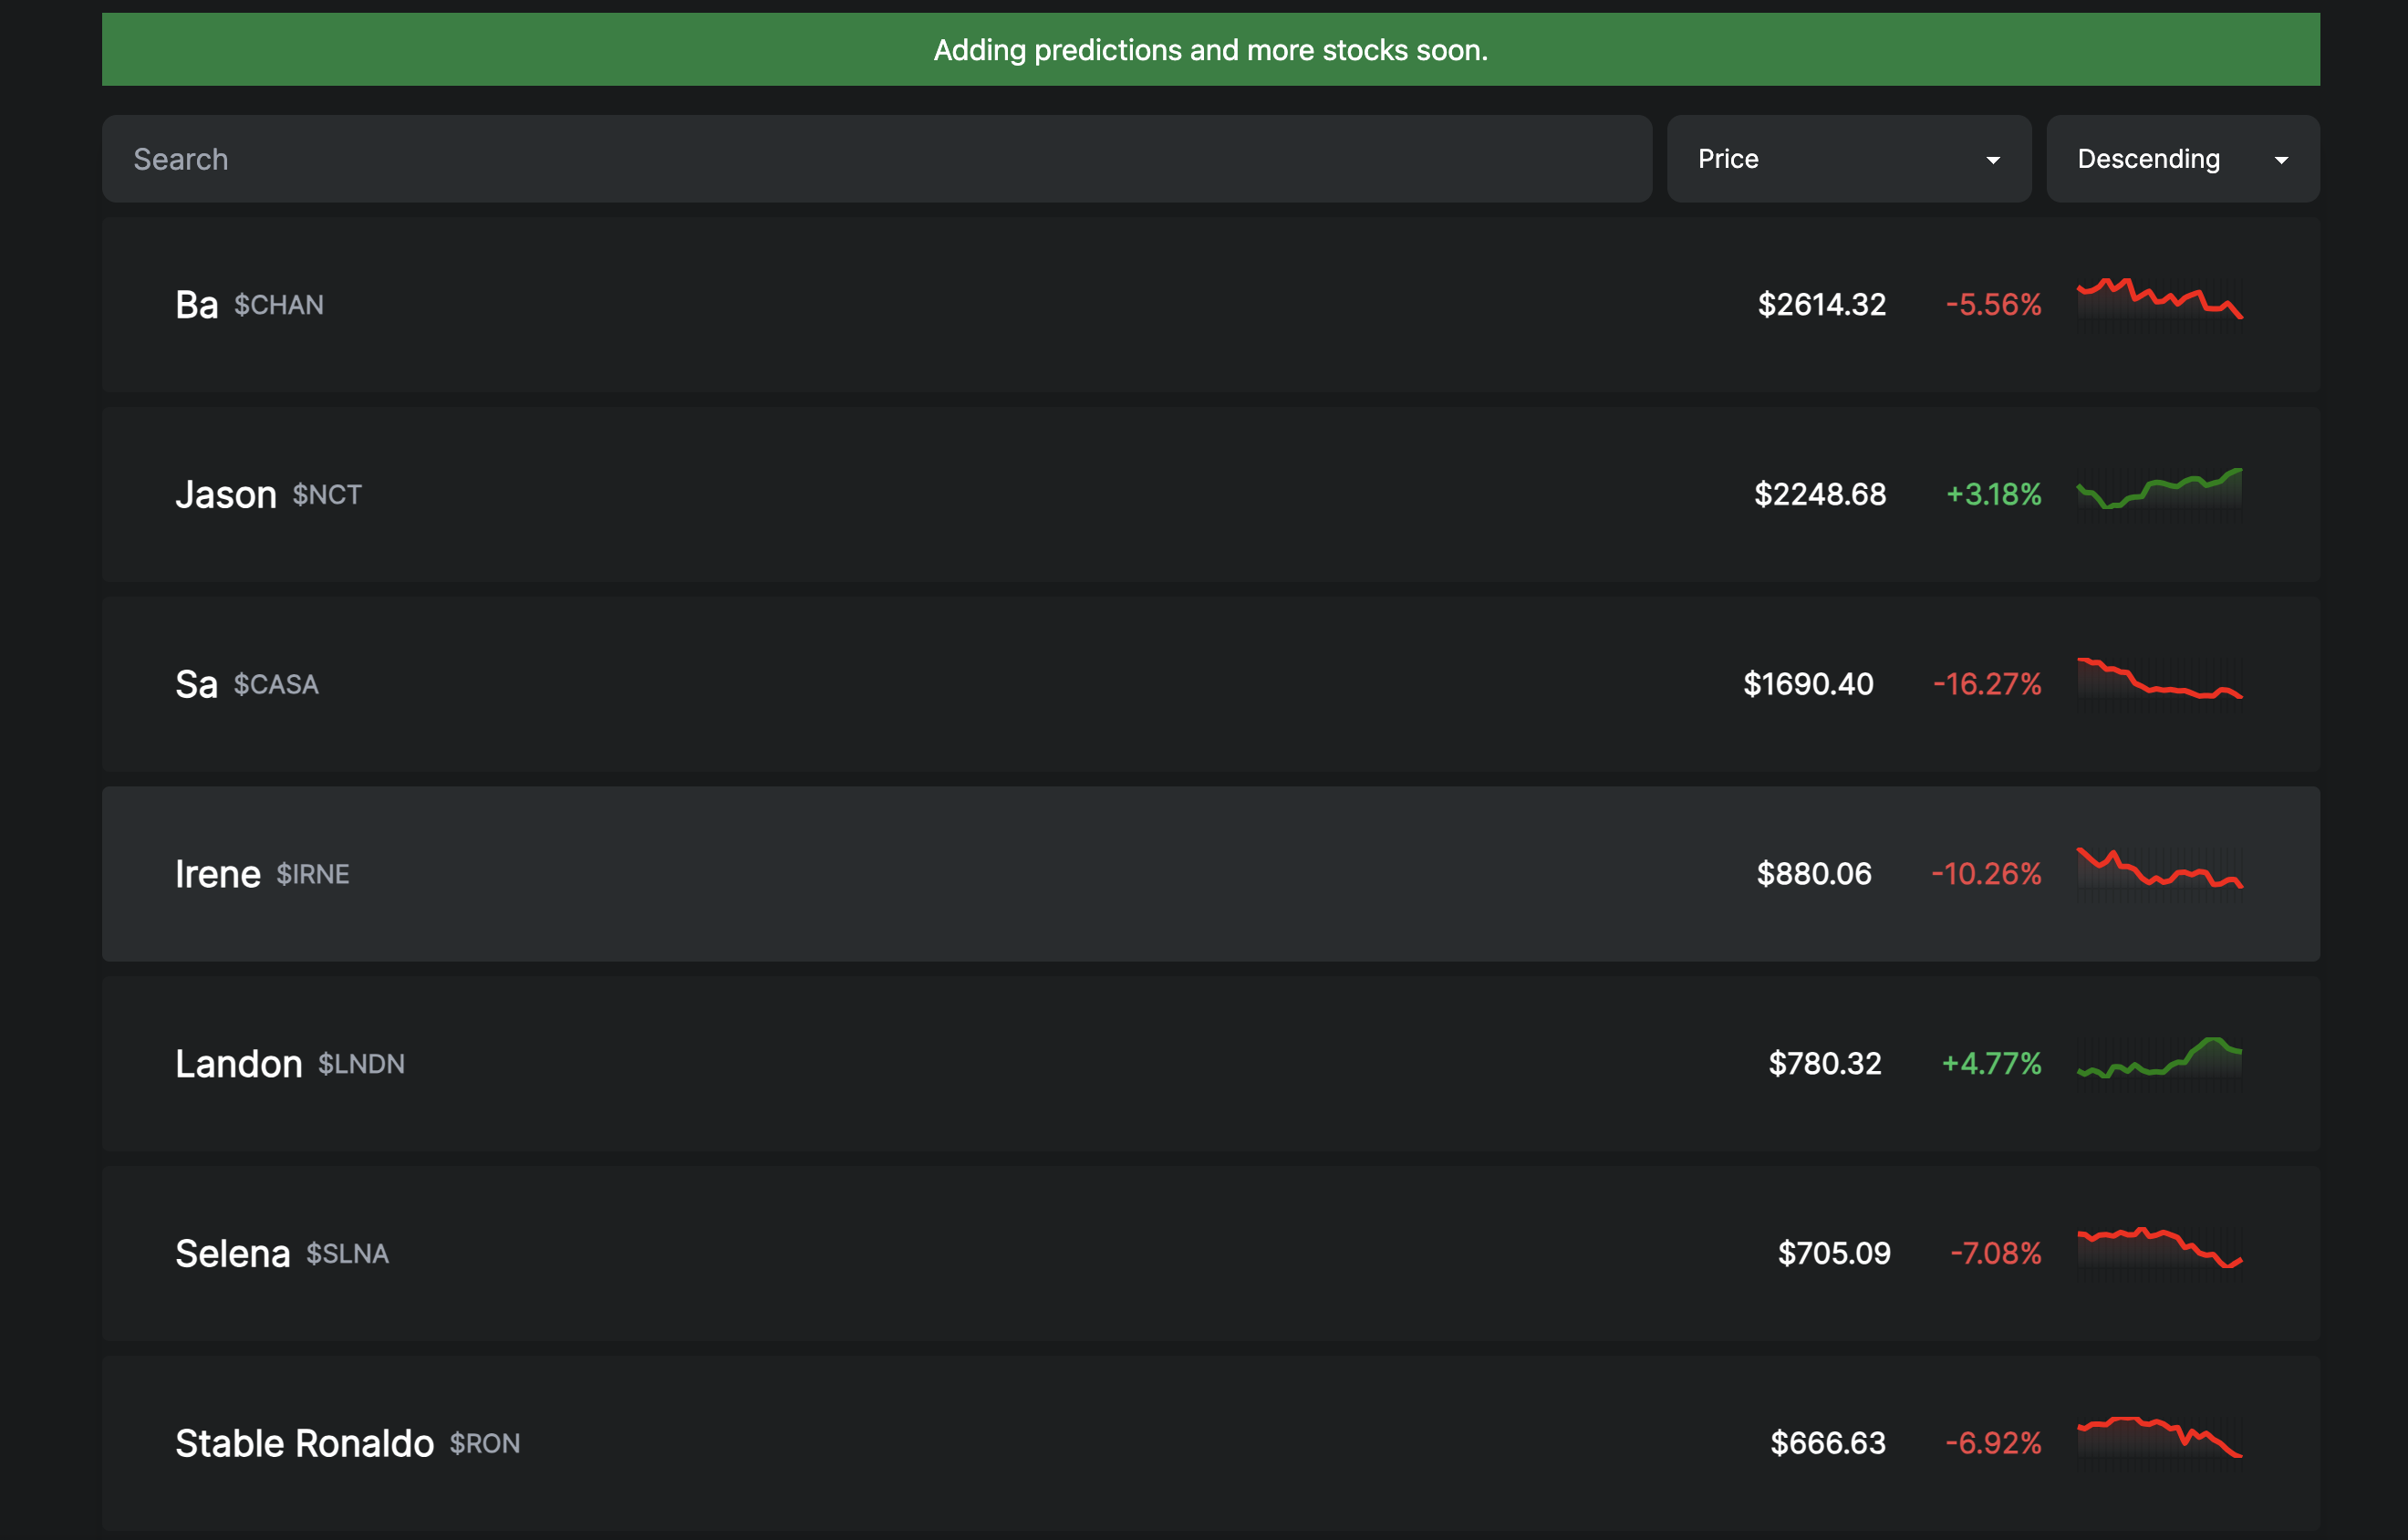Open the highlighted Irene $IRNE stock

coord(1200,873)
